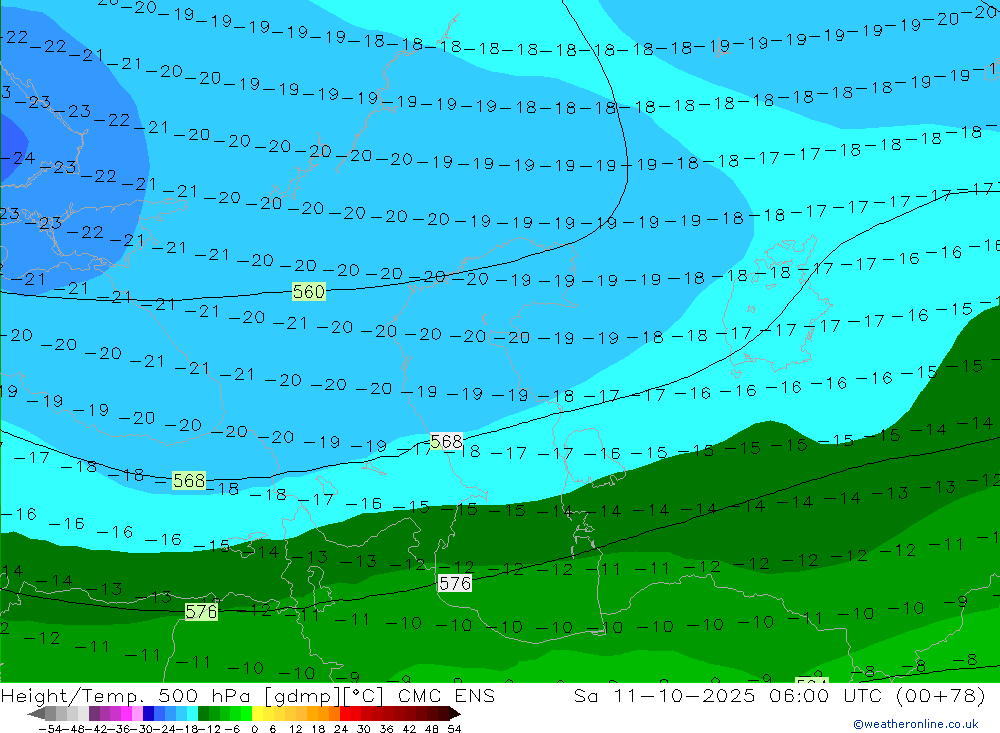The image size is (1000, 733).
Task: Click the '(00+78)' forecast hour text
Action: pos(941,695)
